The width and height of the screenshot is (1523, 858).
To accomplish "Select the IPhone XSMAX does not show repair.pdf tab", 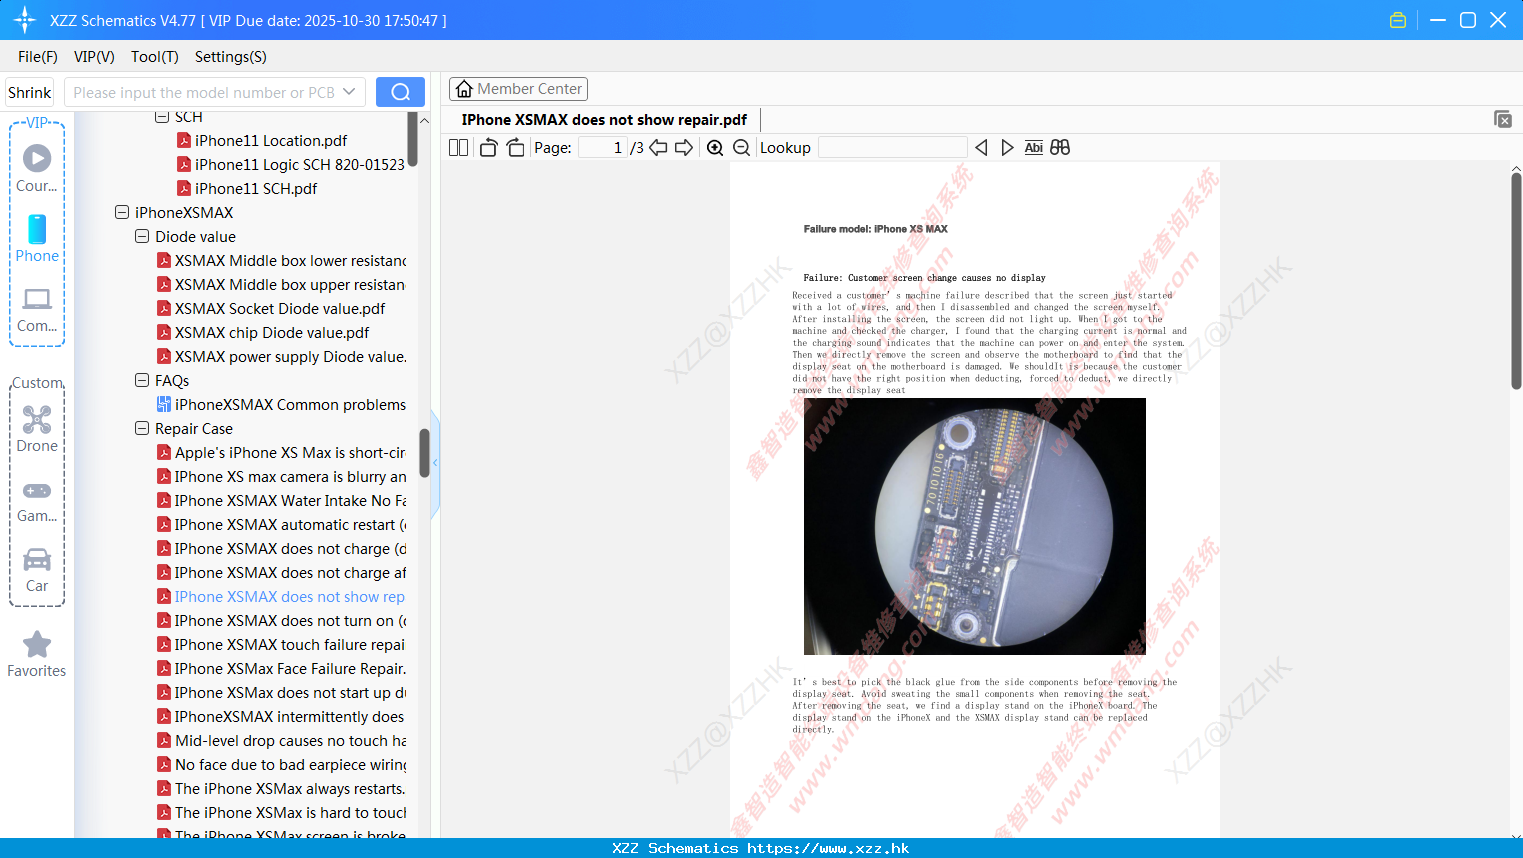I will (604, 120).
